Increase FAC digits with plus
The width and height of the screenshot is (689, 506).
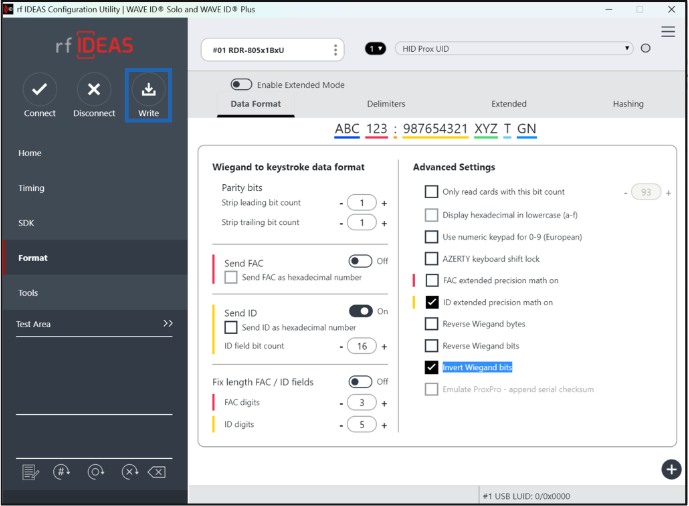point(384,404)
